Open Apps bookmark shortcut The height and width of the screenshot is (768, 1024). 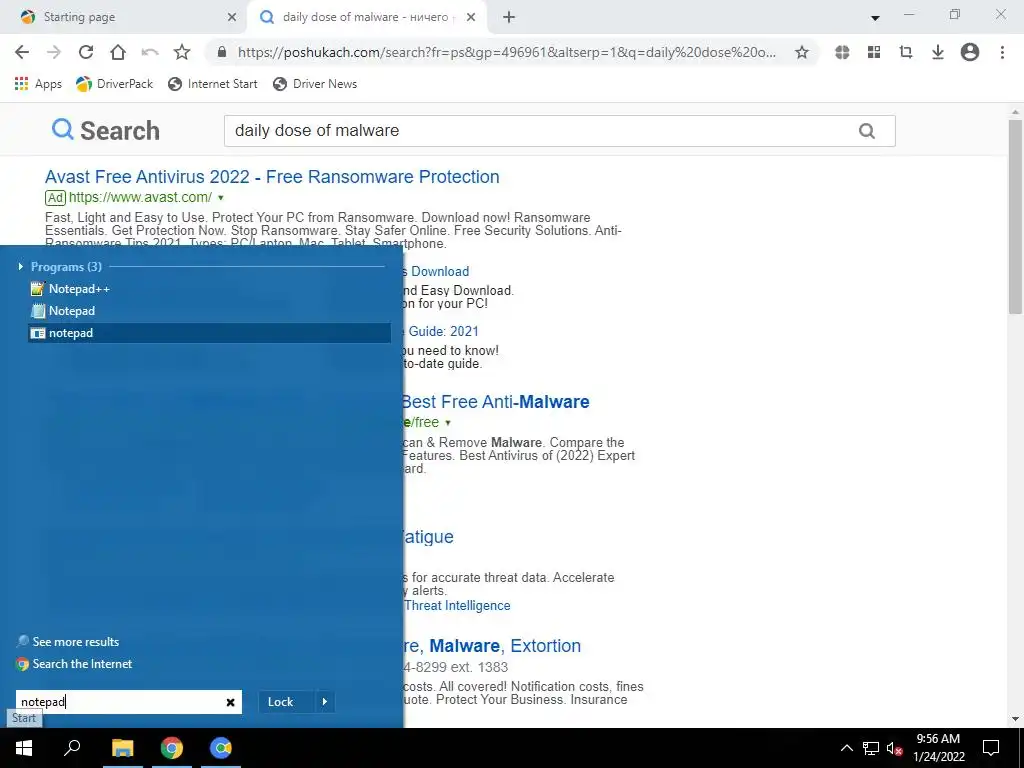click(38, 84)
